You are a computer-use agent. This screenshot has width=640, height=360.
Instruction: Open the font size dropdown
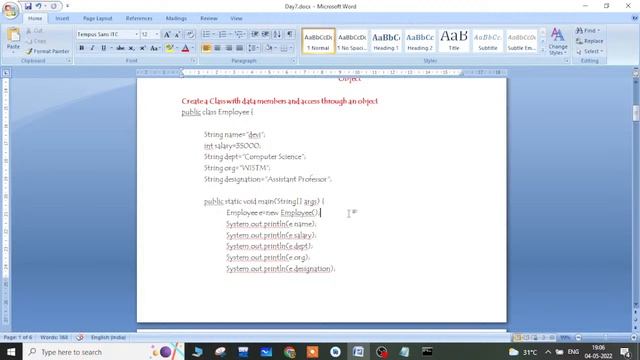[x=157, y=35]
